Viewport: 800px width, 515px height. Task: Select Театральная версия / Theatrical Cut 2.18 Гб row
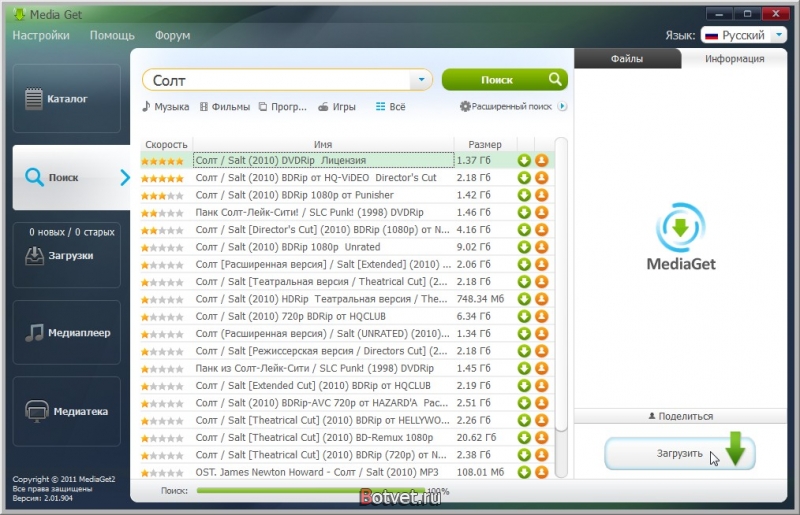click(347, 282)
